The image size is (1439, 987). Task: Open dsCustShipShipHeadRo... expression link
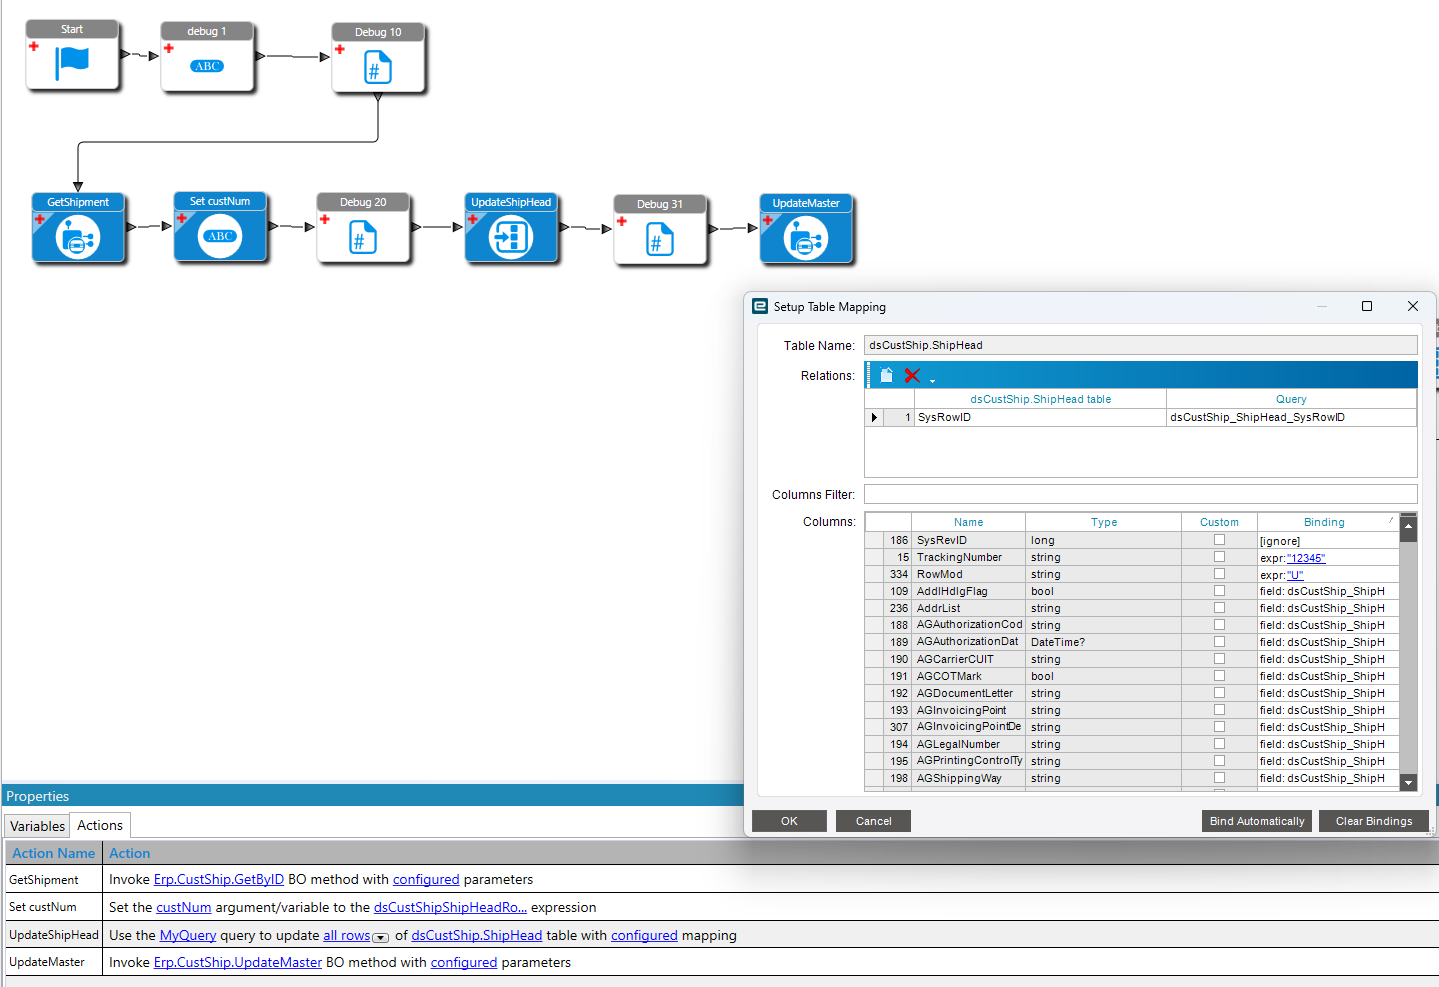tap(450, 908)
